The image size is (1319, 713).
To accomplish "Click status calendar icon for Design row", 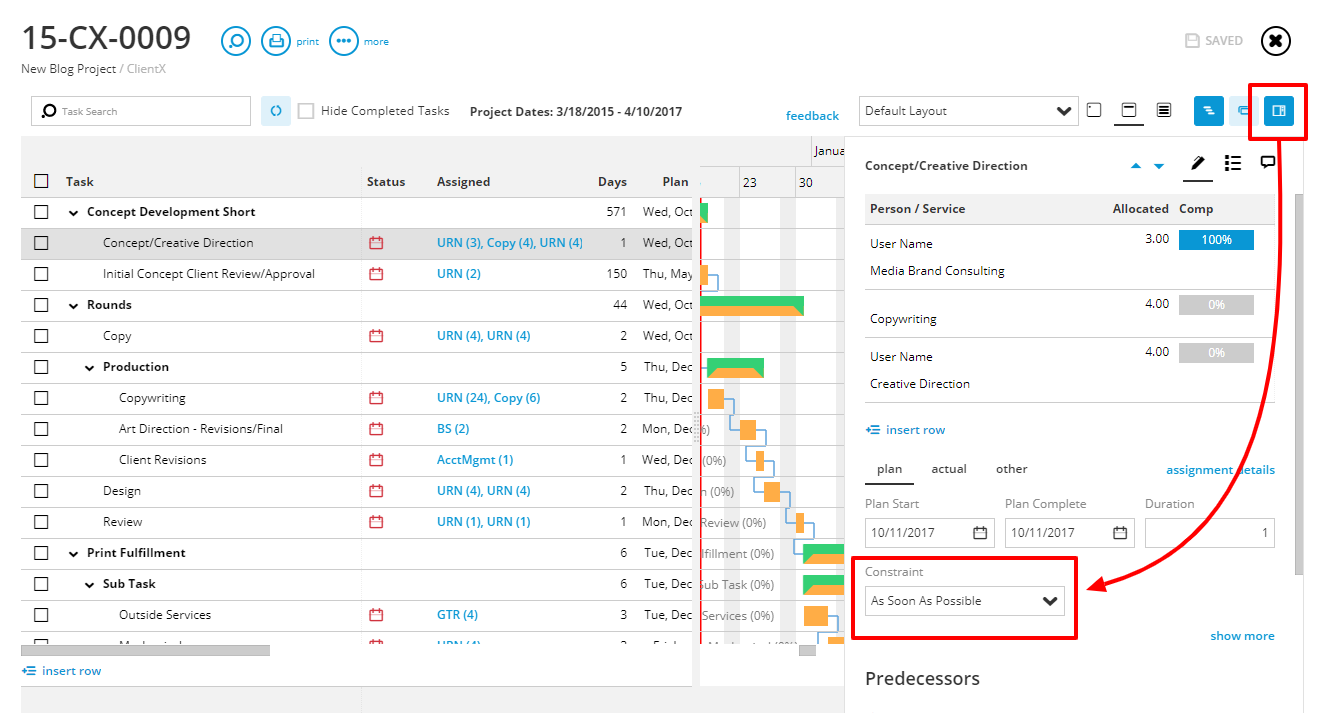I will [x=376, y=491].
